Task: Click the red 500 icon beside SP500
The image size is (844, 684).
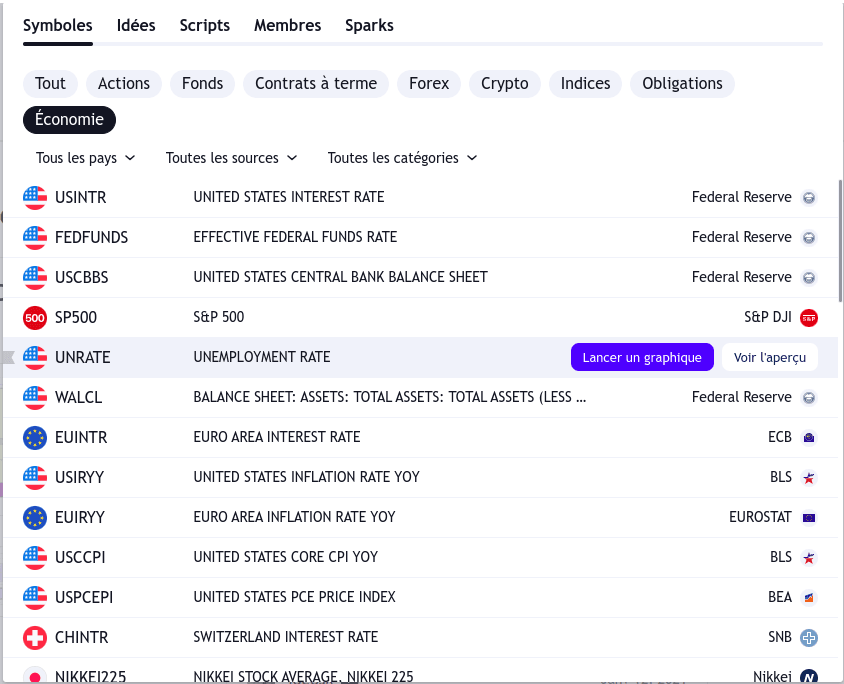Action: click(x=35, y=317)
